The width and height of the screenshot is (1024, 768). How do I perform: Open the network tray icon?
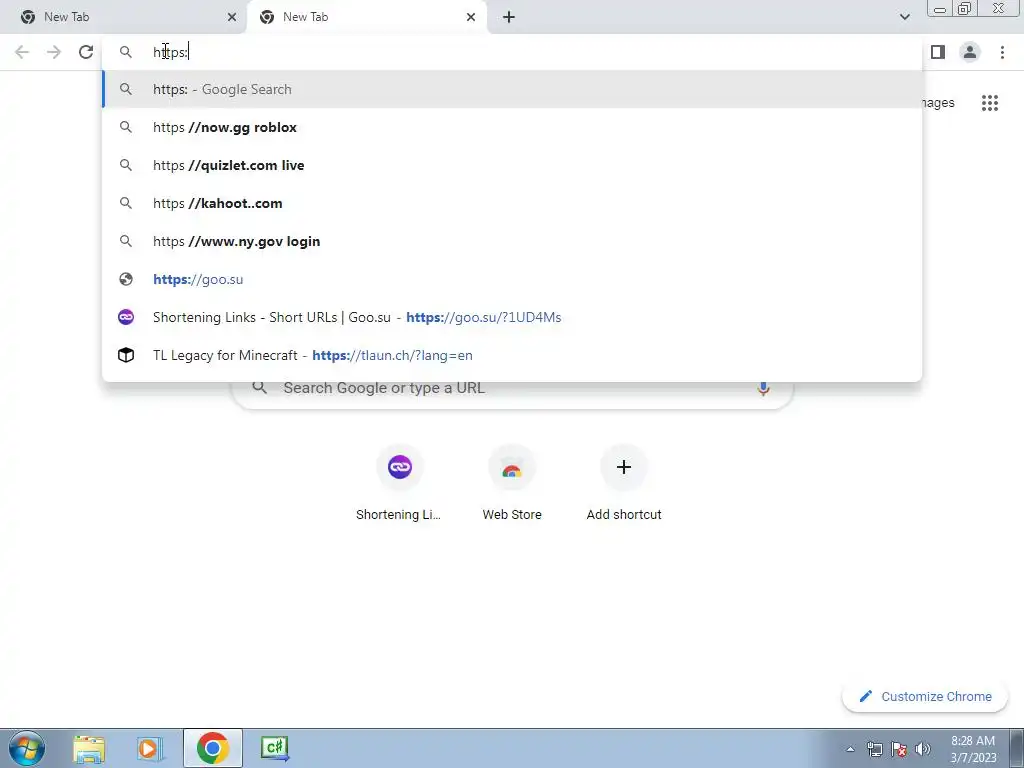coord(874,749)
